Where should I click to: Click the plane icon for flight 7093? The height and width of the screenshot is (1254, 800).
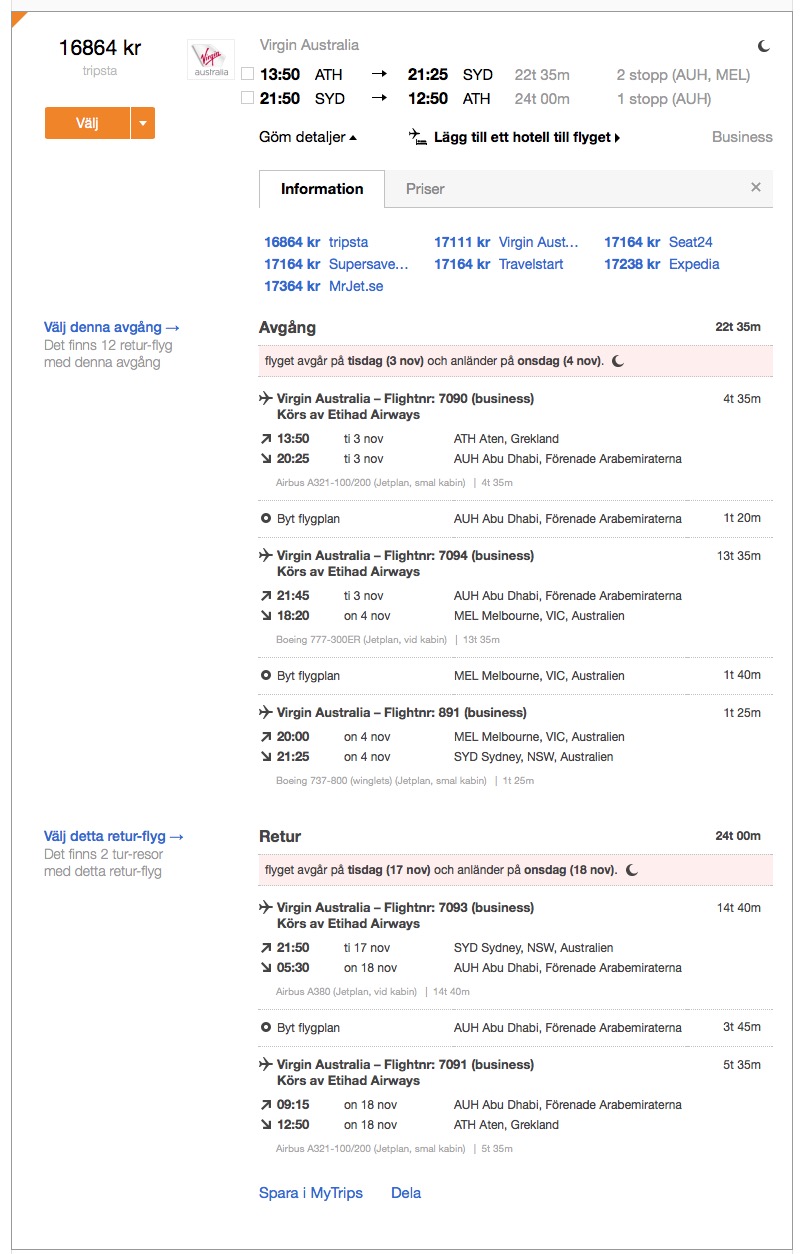coord(265,907)
